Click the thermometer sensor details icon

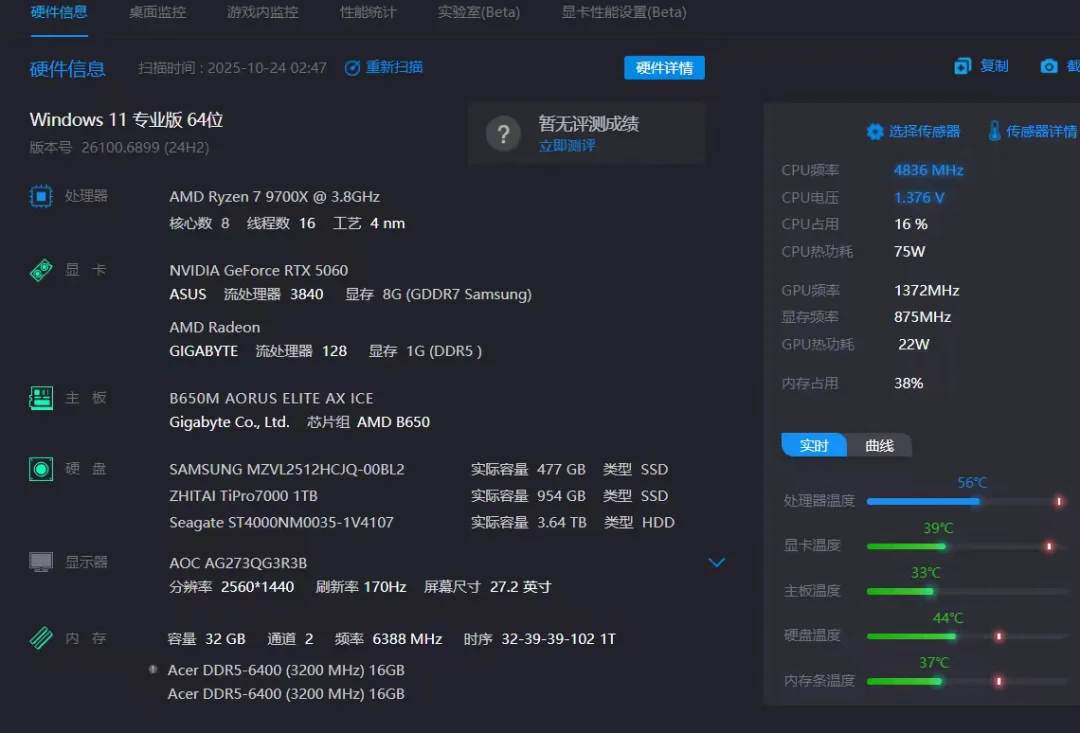pyautogui.click(x=994, y=131)
